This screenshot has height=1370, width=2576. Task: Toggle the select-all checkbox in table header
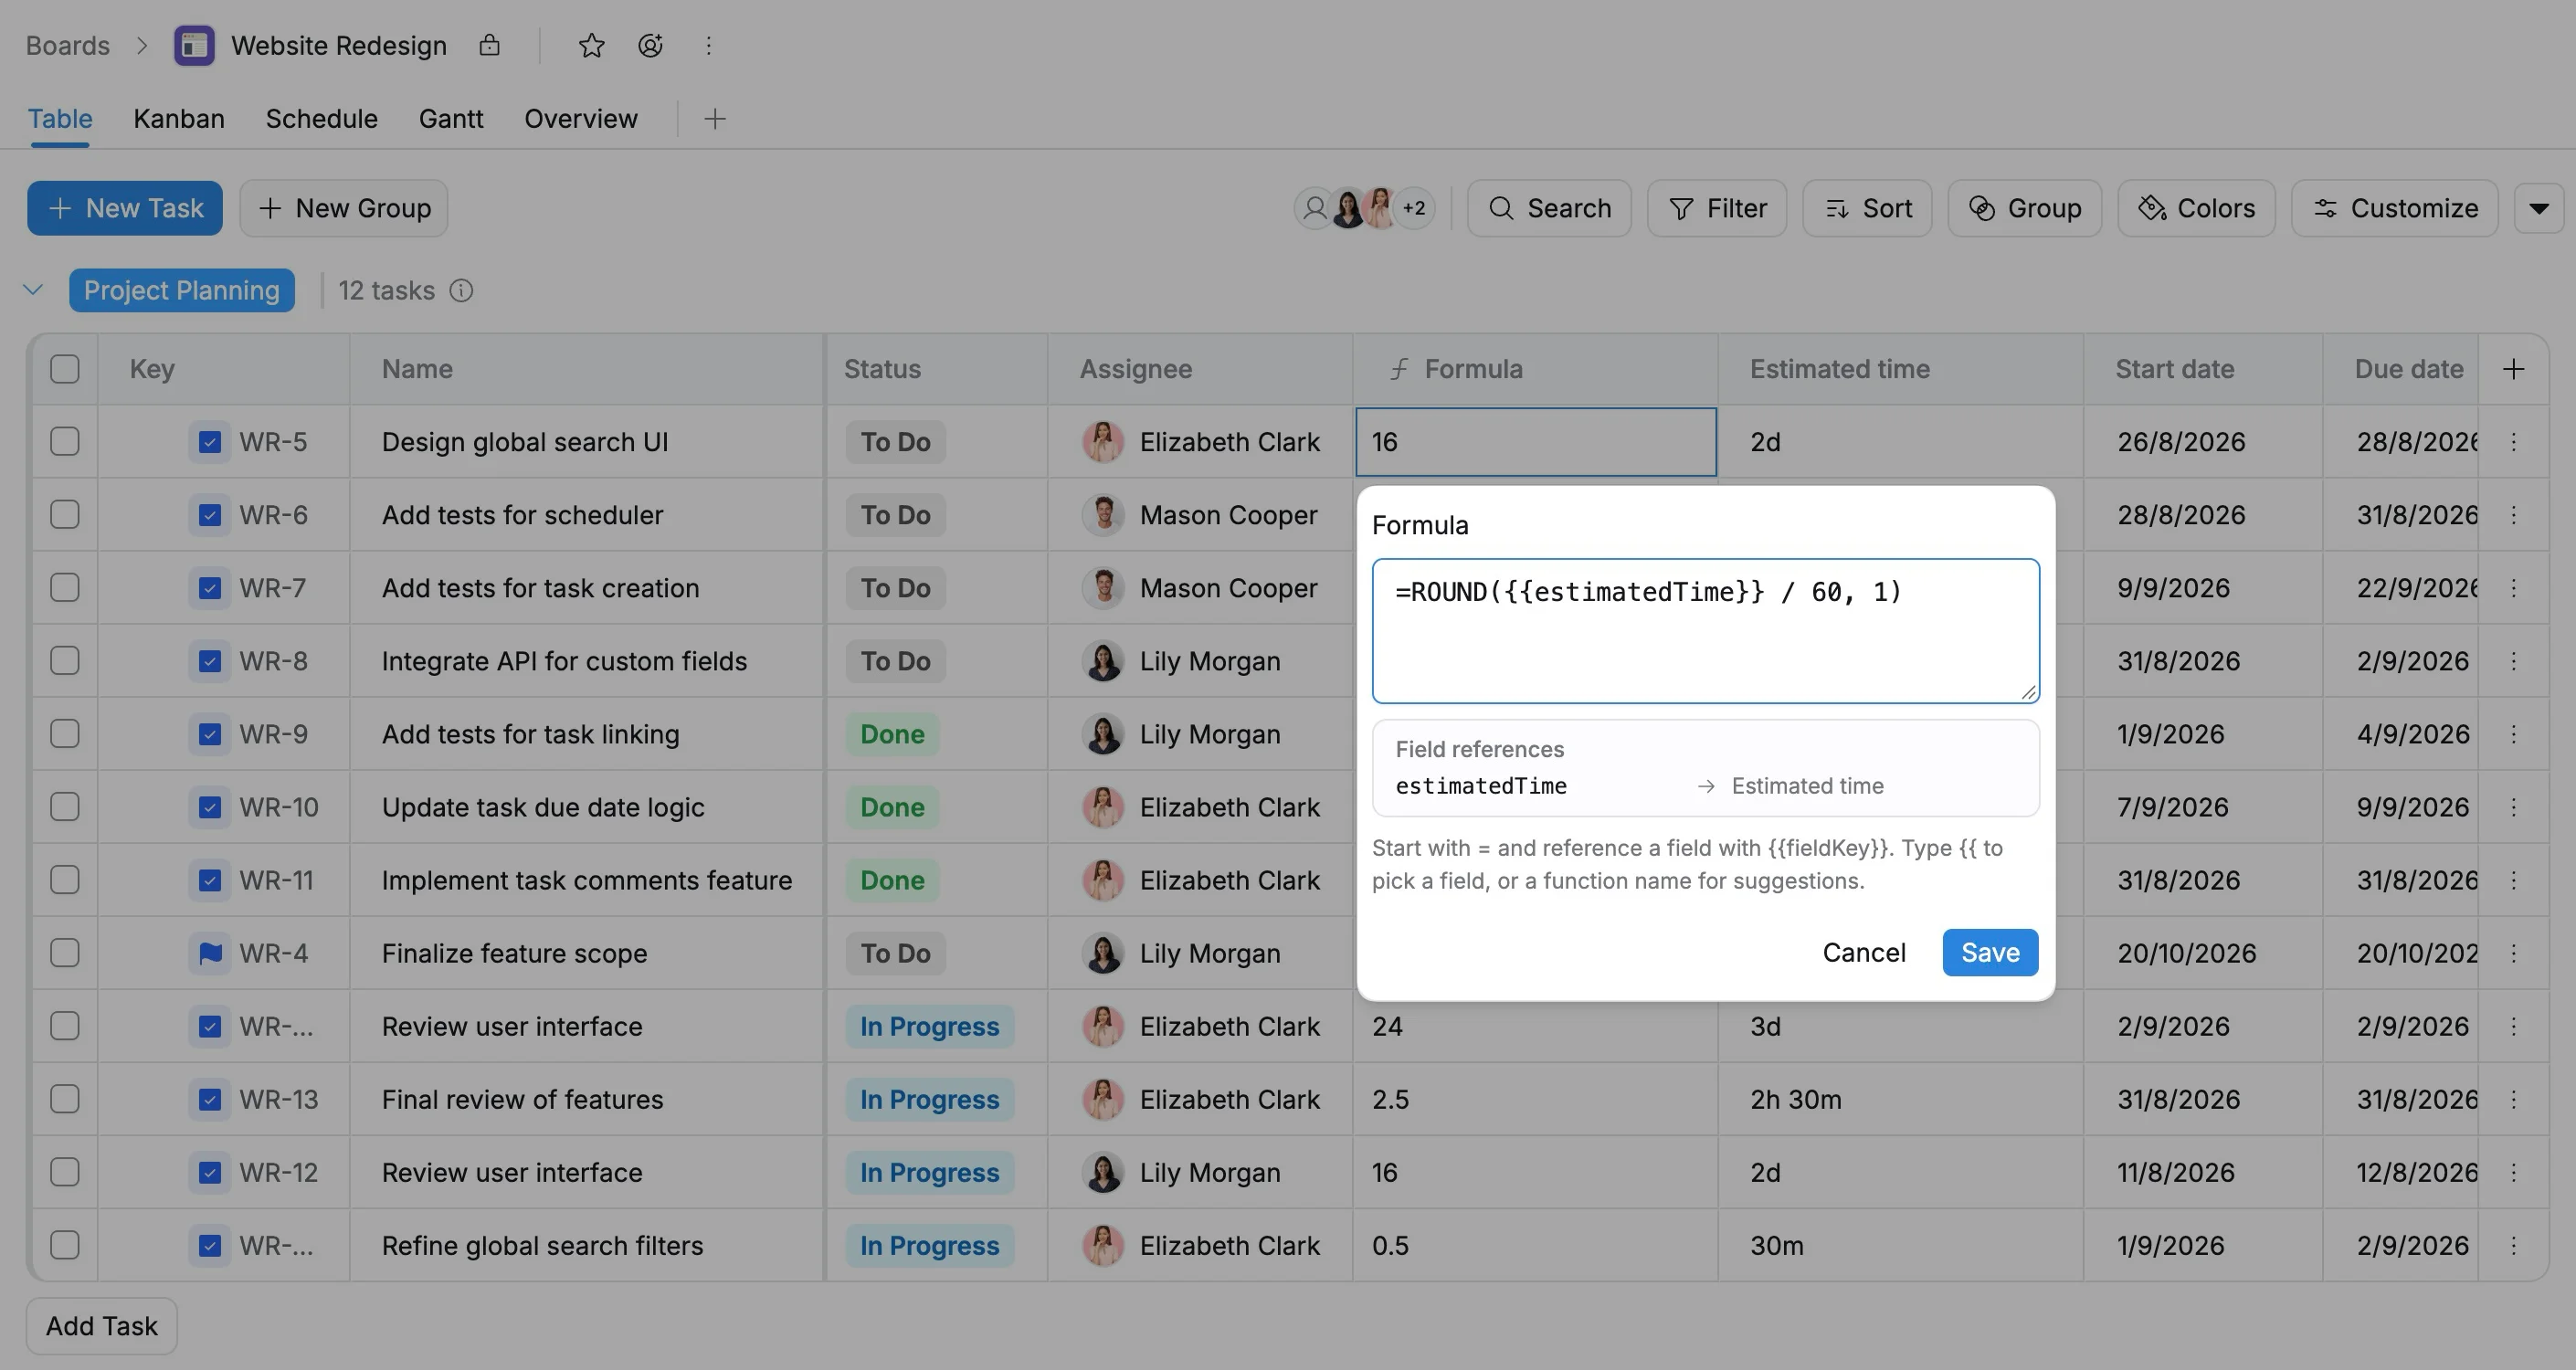pyautogui.click(x=65, y=369)
